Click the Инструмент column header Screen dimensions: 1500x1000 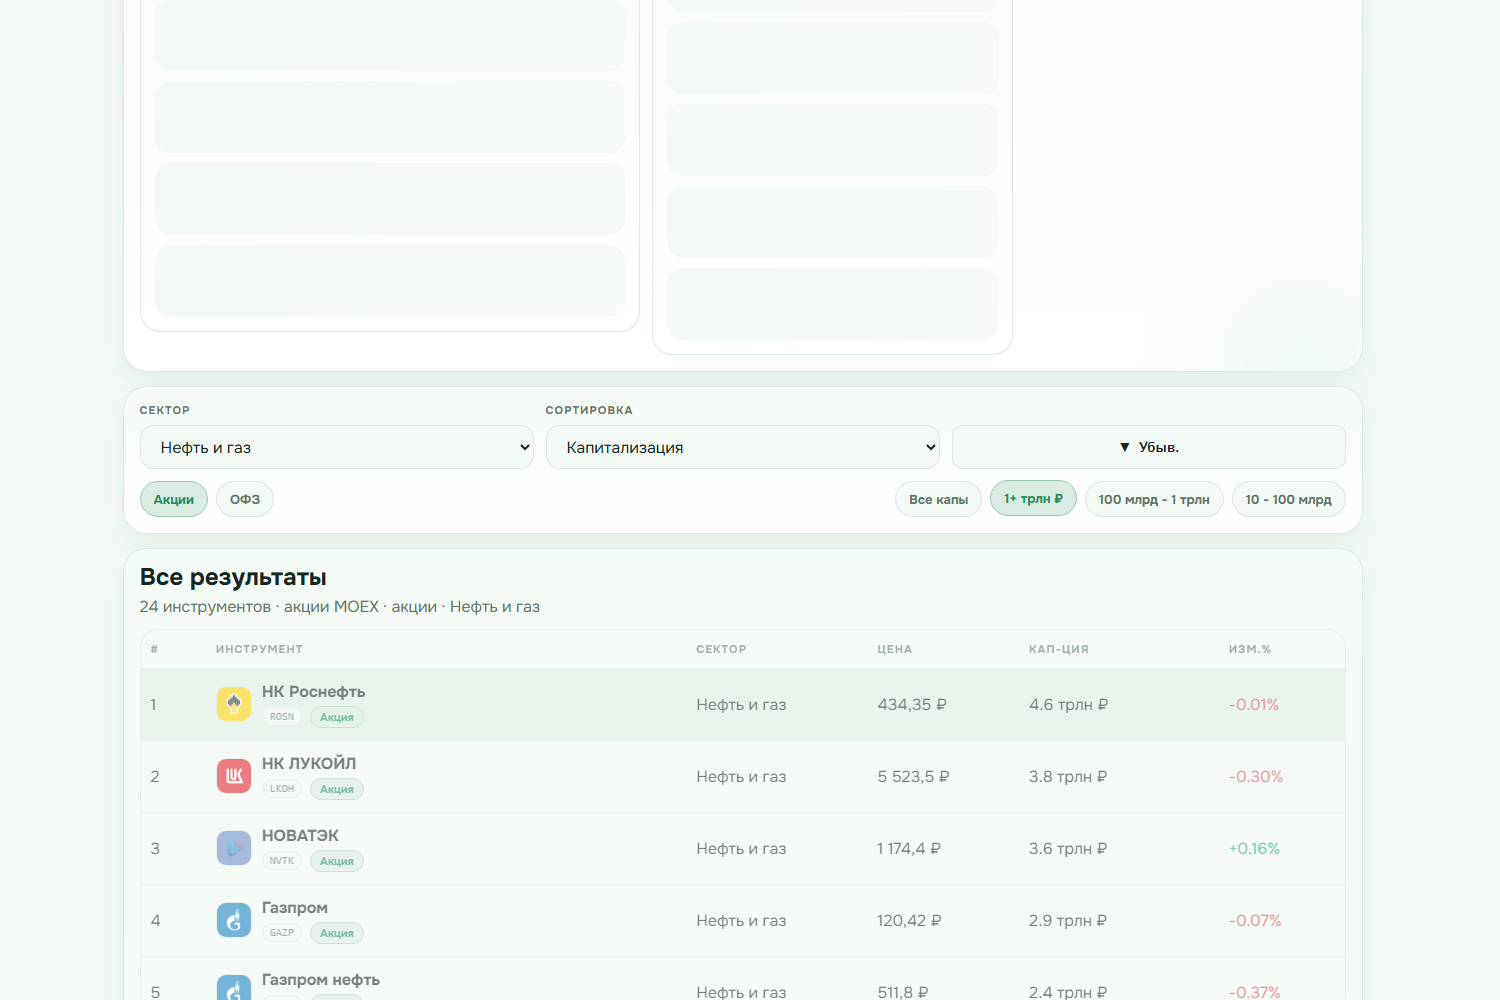pyautogui.click(x=259, y=649)
